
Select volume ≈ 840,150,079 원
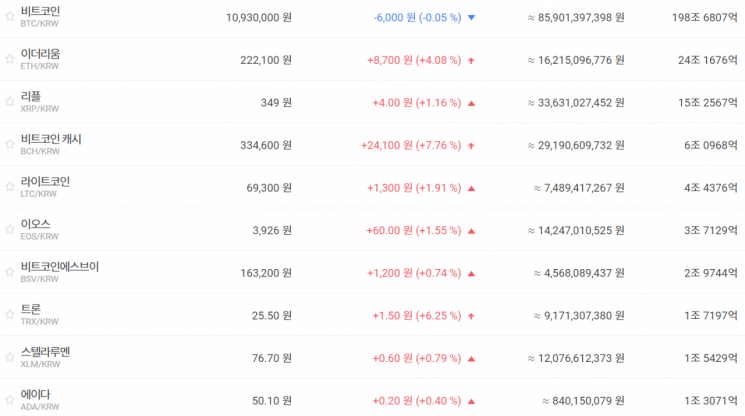click(583, 401)
